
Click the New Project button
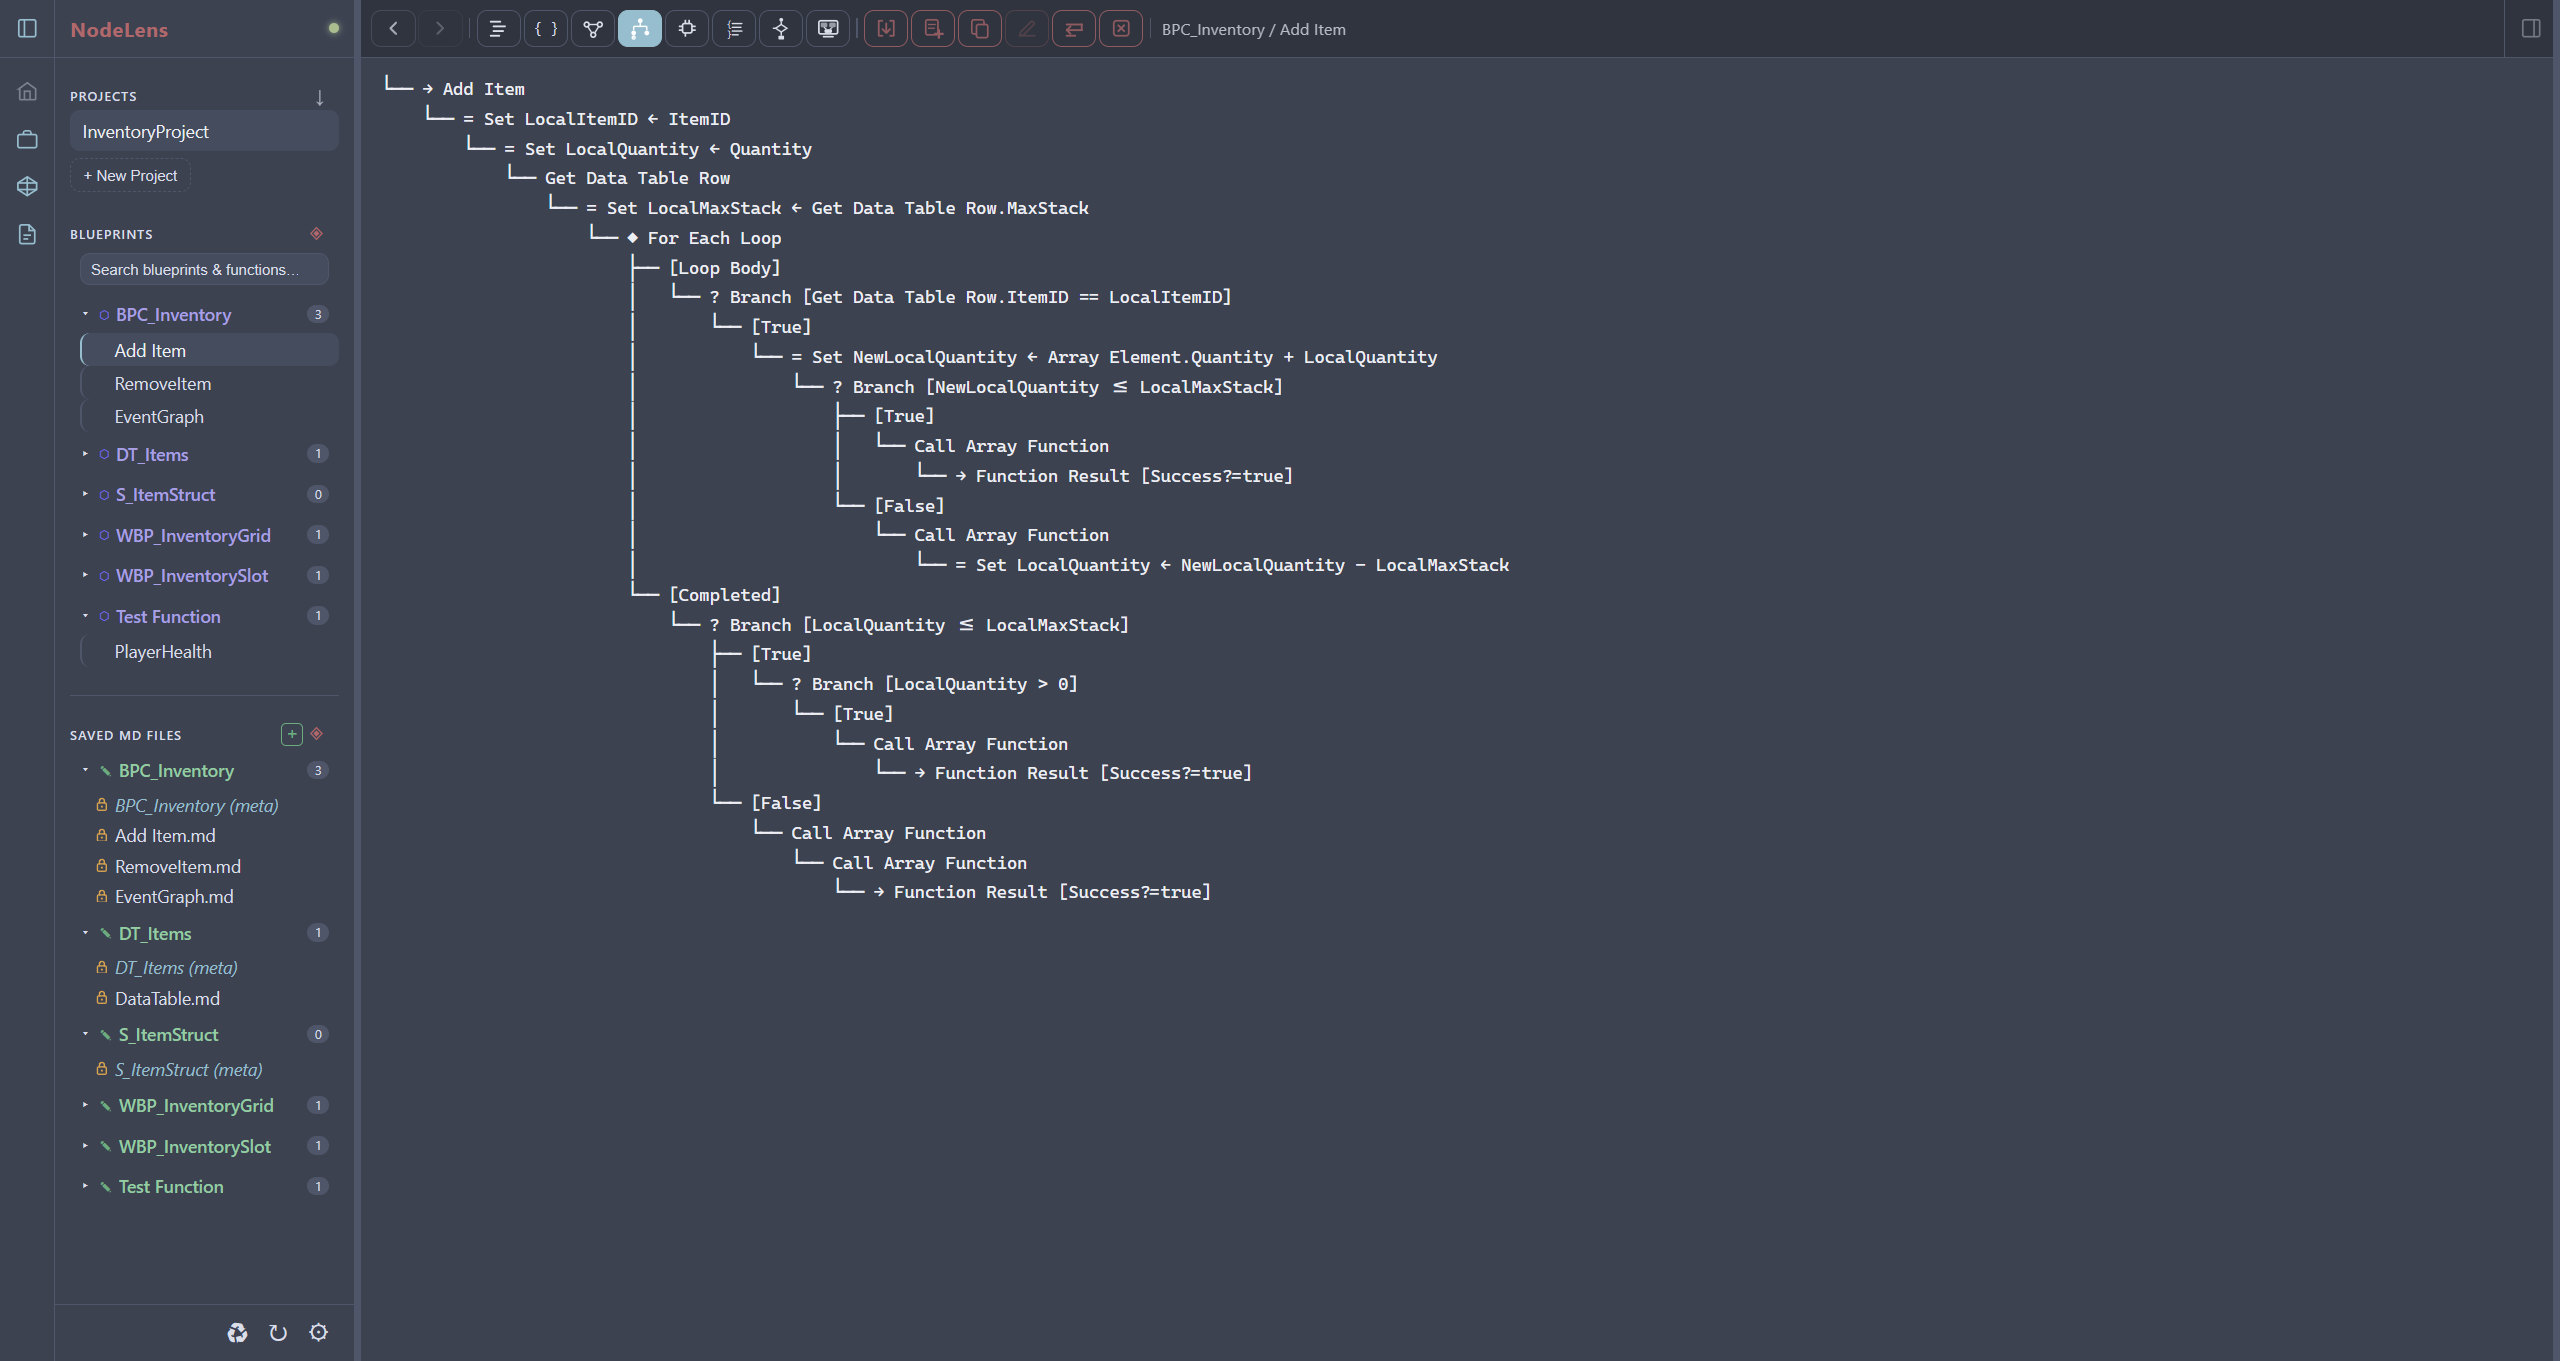pyautogui.click(x=130, y=176)
